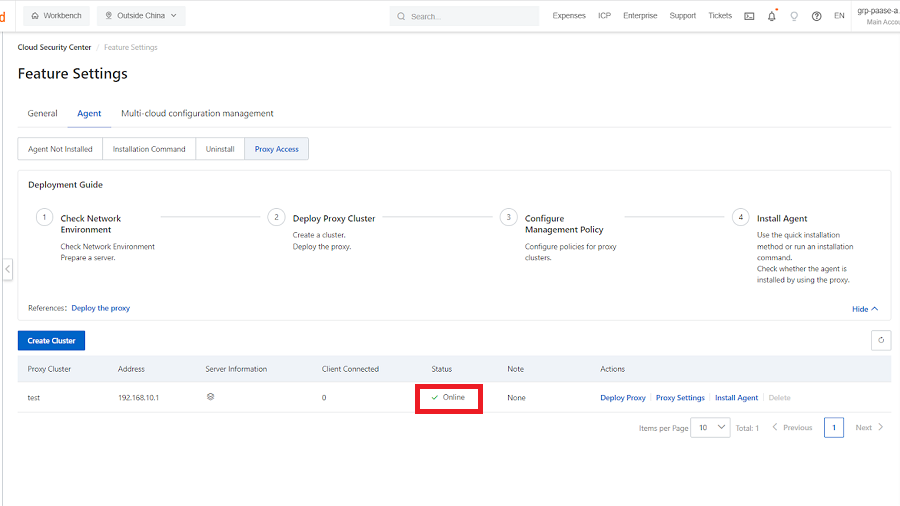The height and width of the screenshot is (506, 900).
Task: Click the Create Cluster button
Action: click(52, 340)
